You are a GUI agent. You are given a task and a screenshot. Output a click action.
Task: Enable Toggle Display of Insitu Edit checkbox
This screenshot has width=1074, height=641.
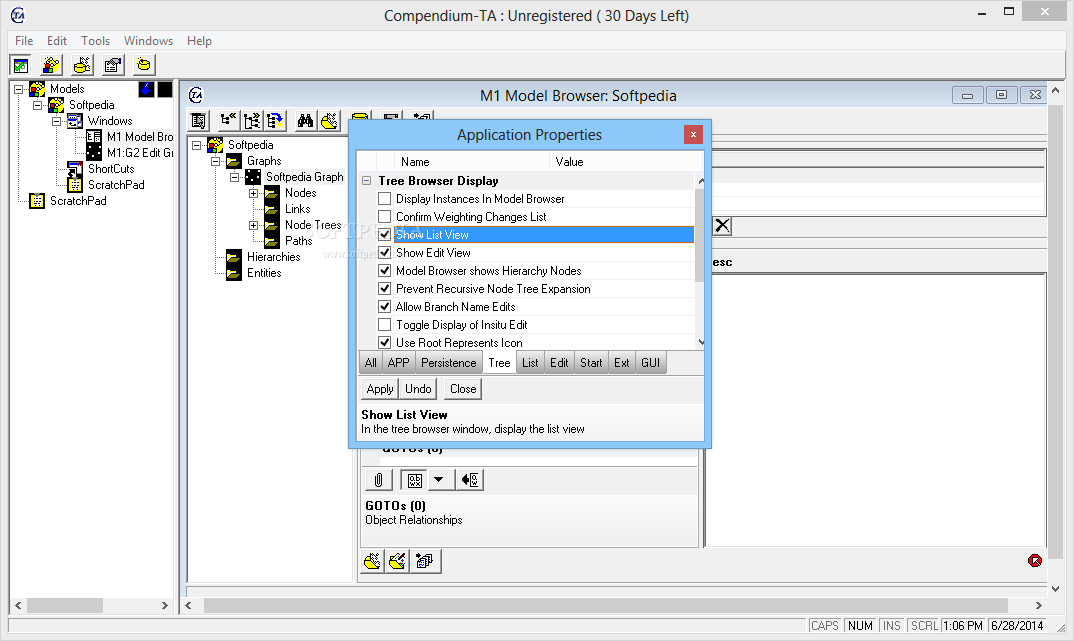point(385,325)
